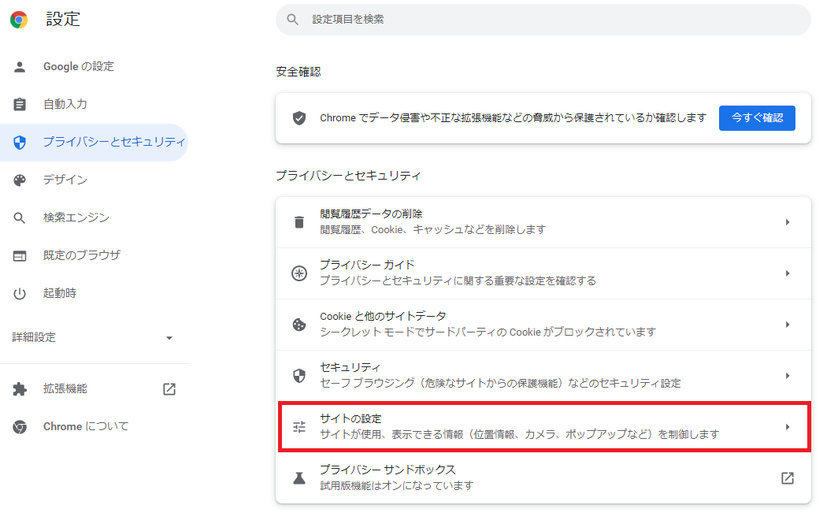Screen dimensions: 838x520
Task: Open 検索エンジン settings in the sidebar
Action: [76, 218]
